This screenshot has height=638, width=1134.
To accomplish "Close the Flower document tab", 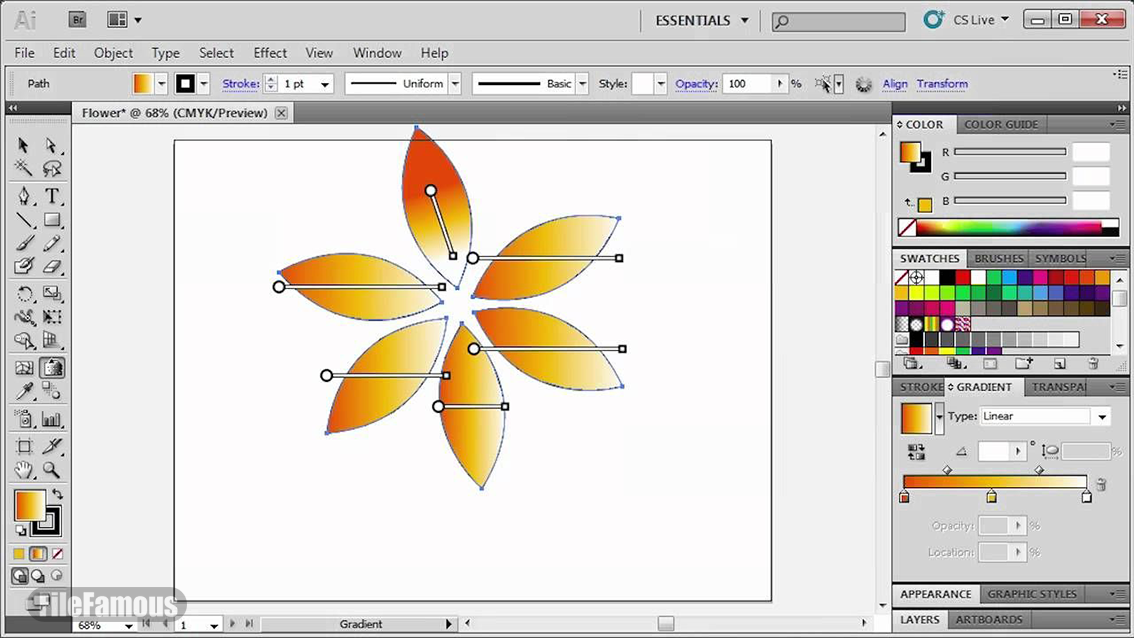I will [281, 113].
